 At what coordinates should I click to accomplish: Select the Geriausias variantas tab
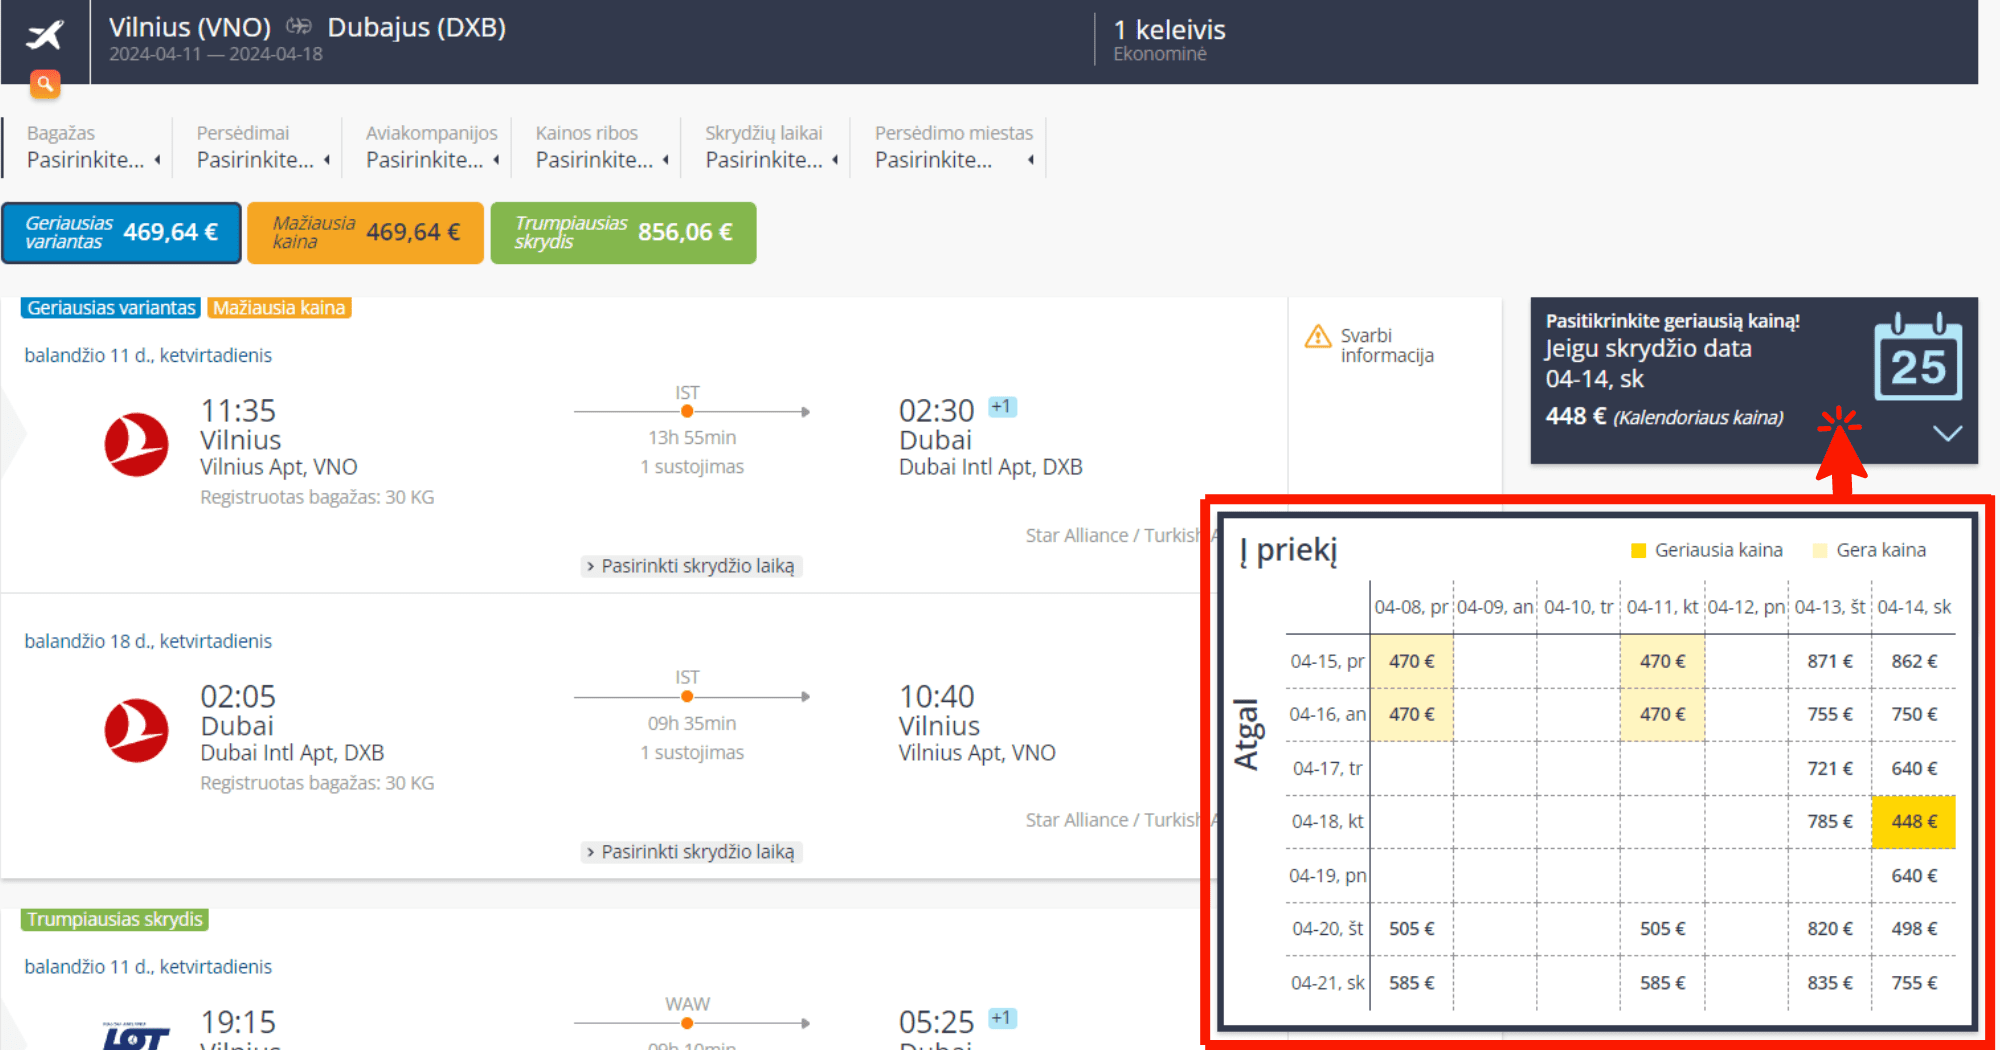click(121, 233)
